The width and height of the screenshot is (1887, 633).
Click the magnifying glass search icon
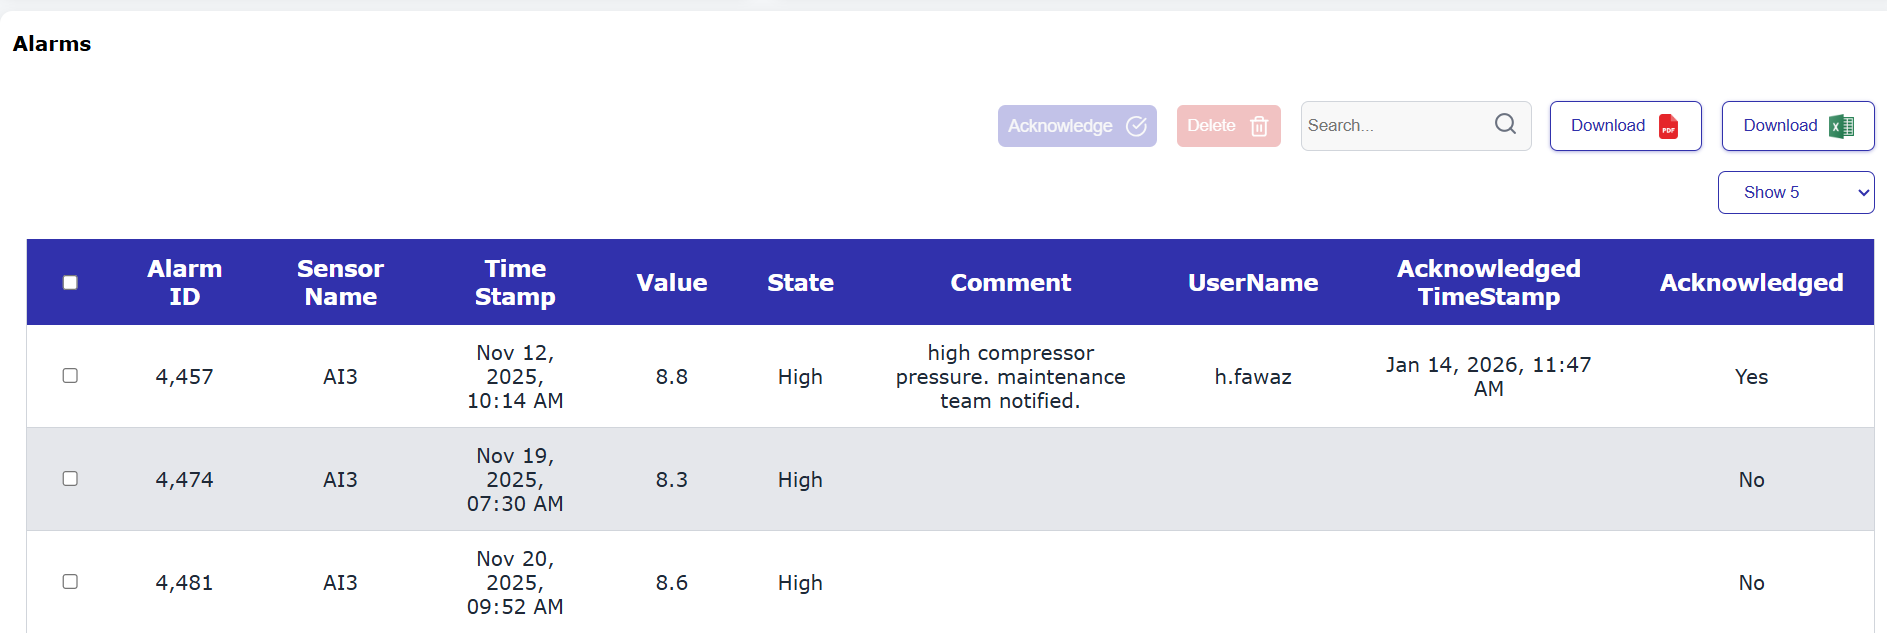pyautogui.click(x=1505, y=124)
